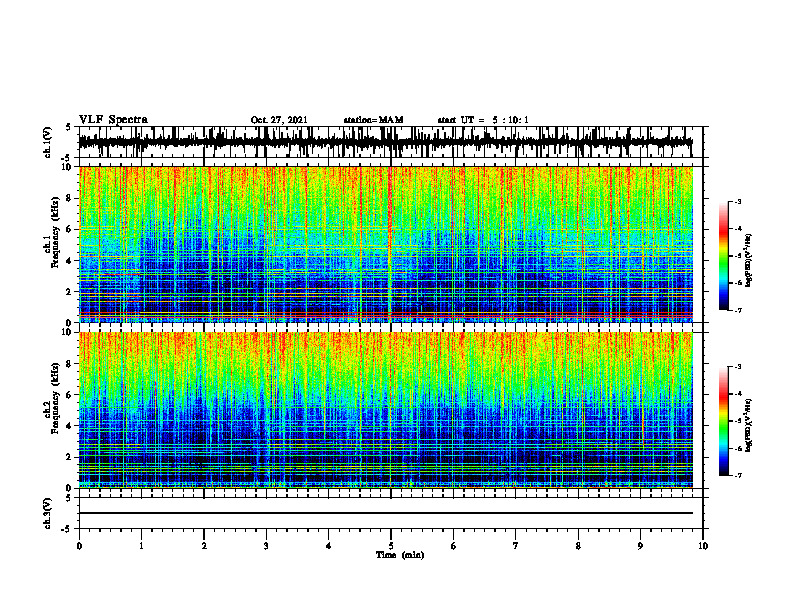
Task: Click time axis tick label "5"
Action: click(391, 546)
